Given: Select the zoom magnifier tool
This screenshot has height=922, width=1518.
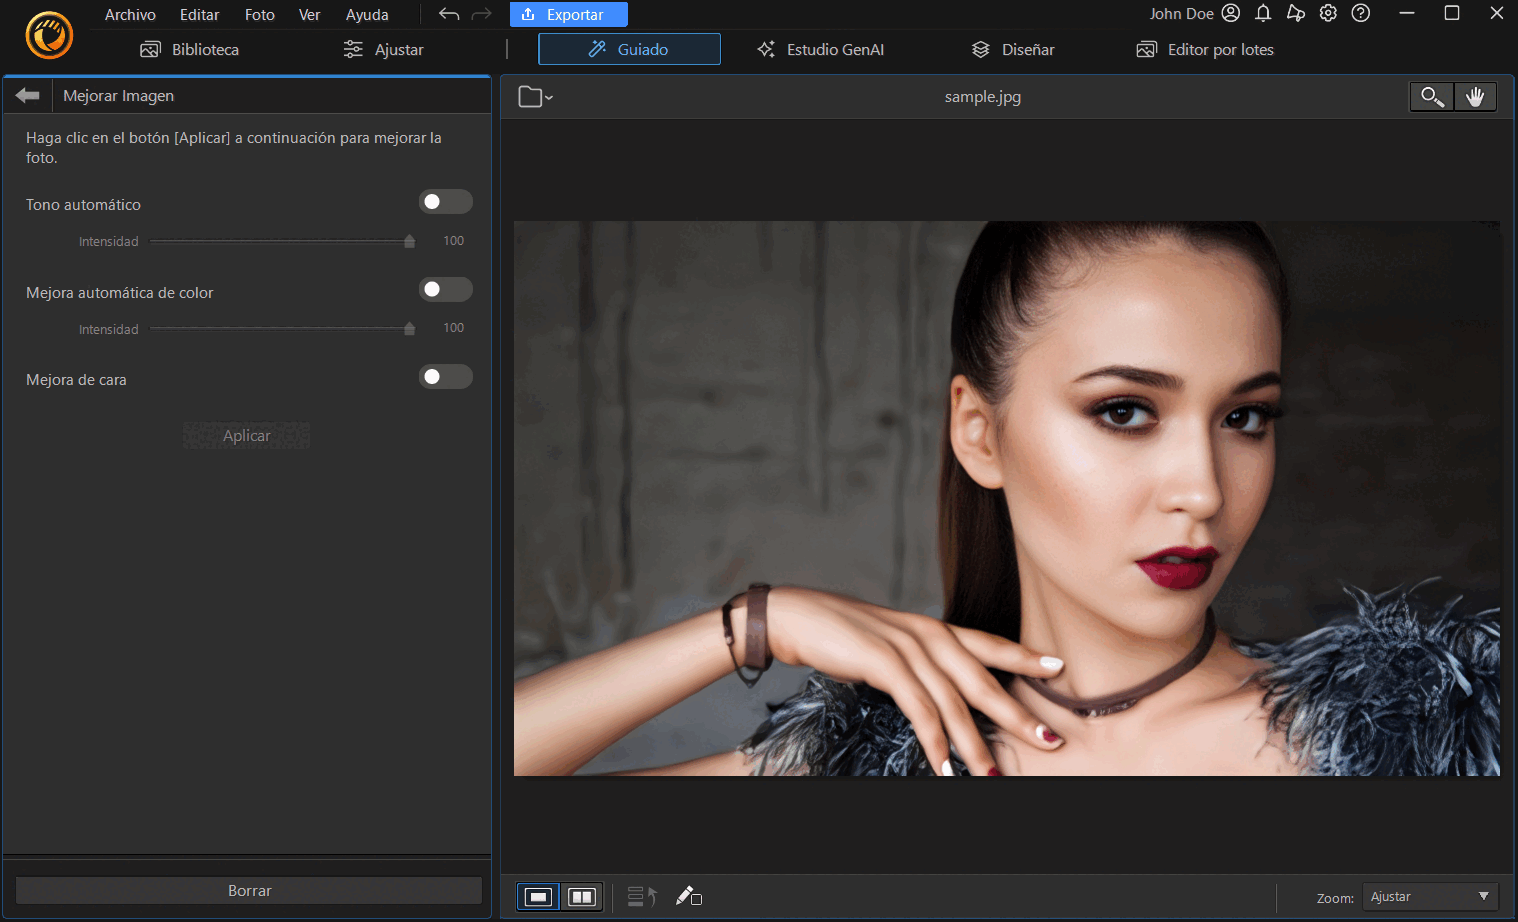Looking at the screenshot, I should [1430, 96].
